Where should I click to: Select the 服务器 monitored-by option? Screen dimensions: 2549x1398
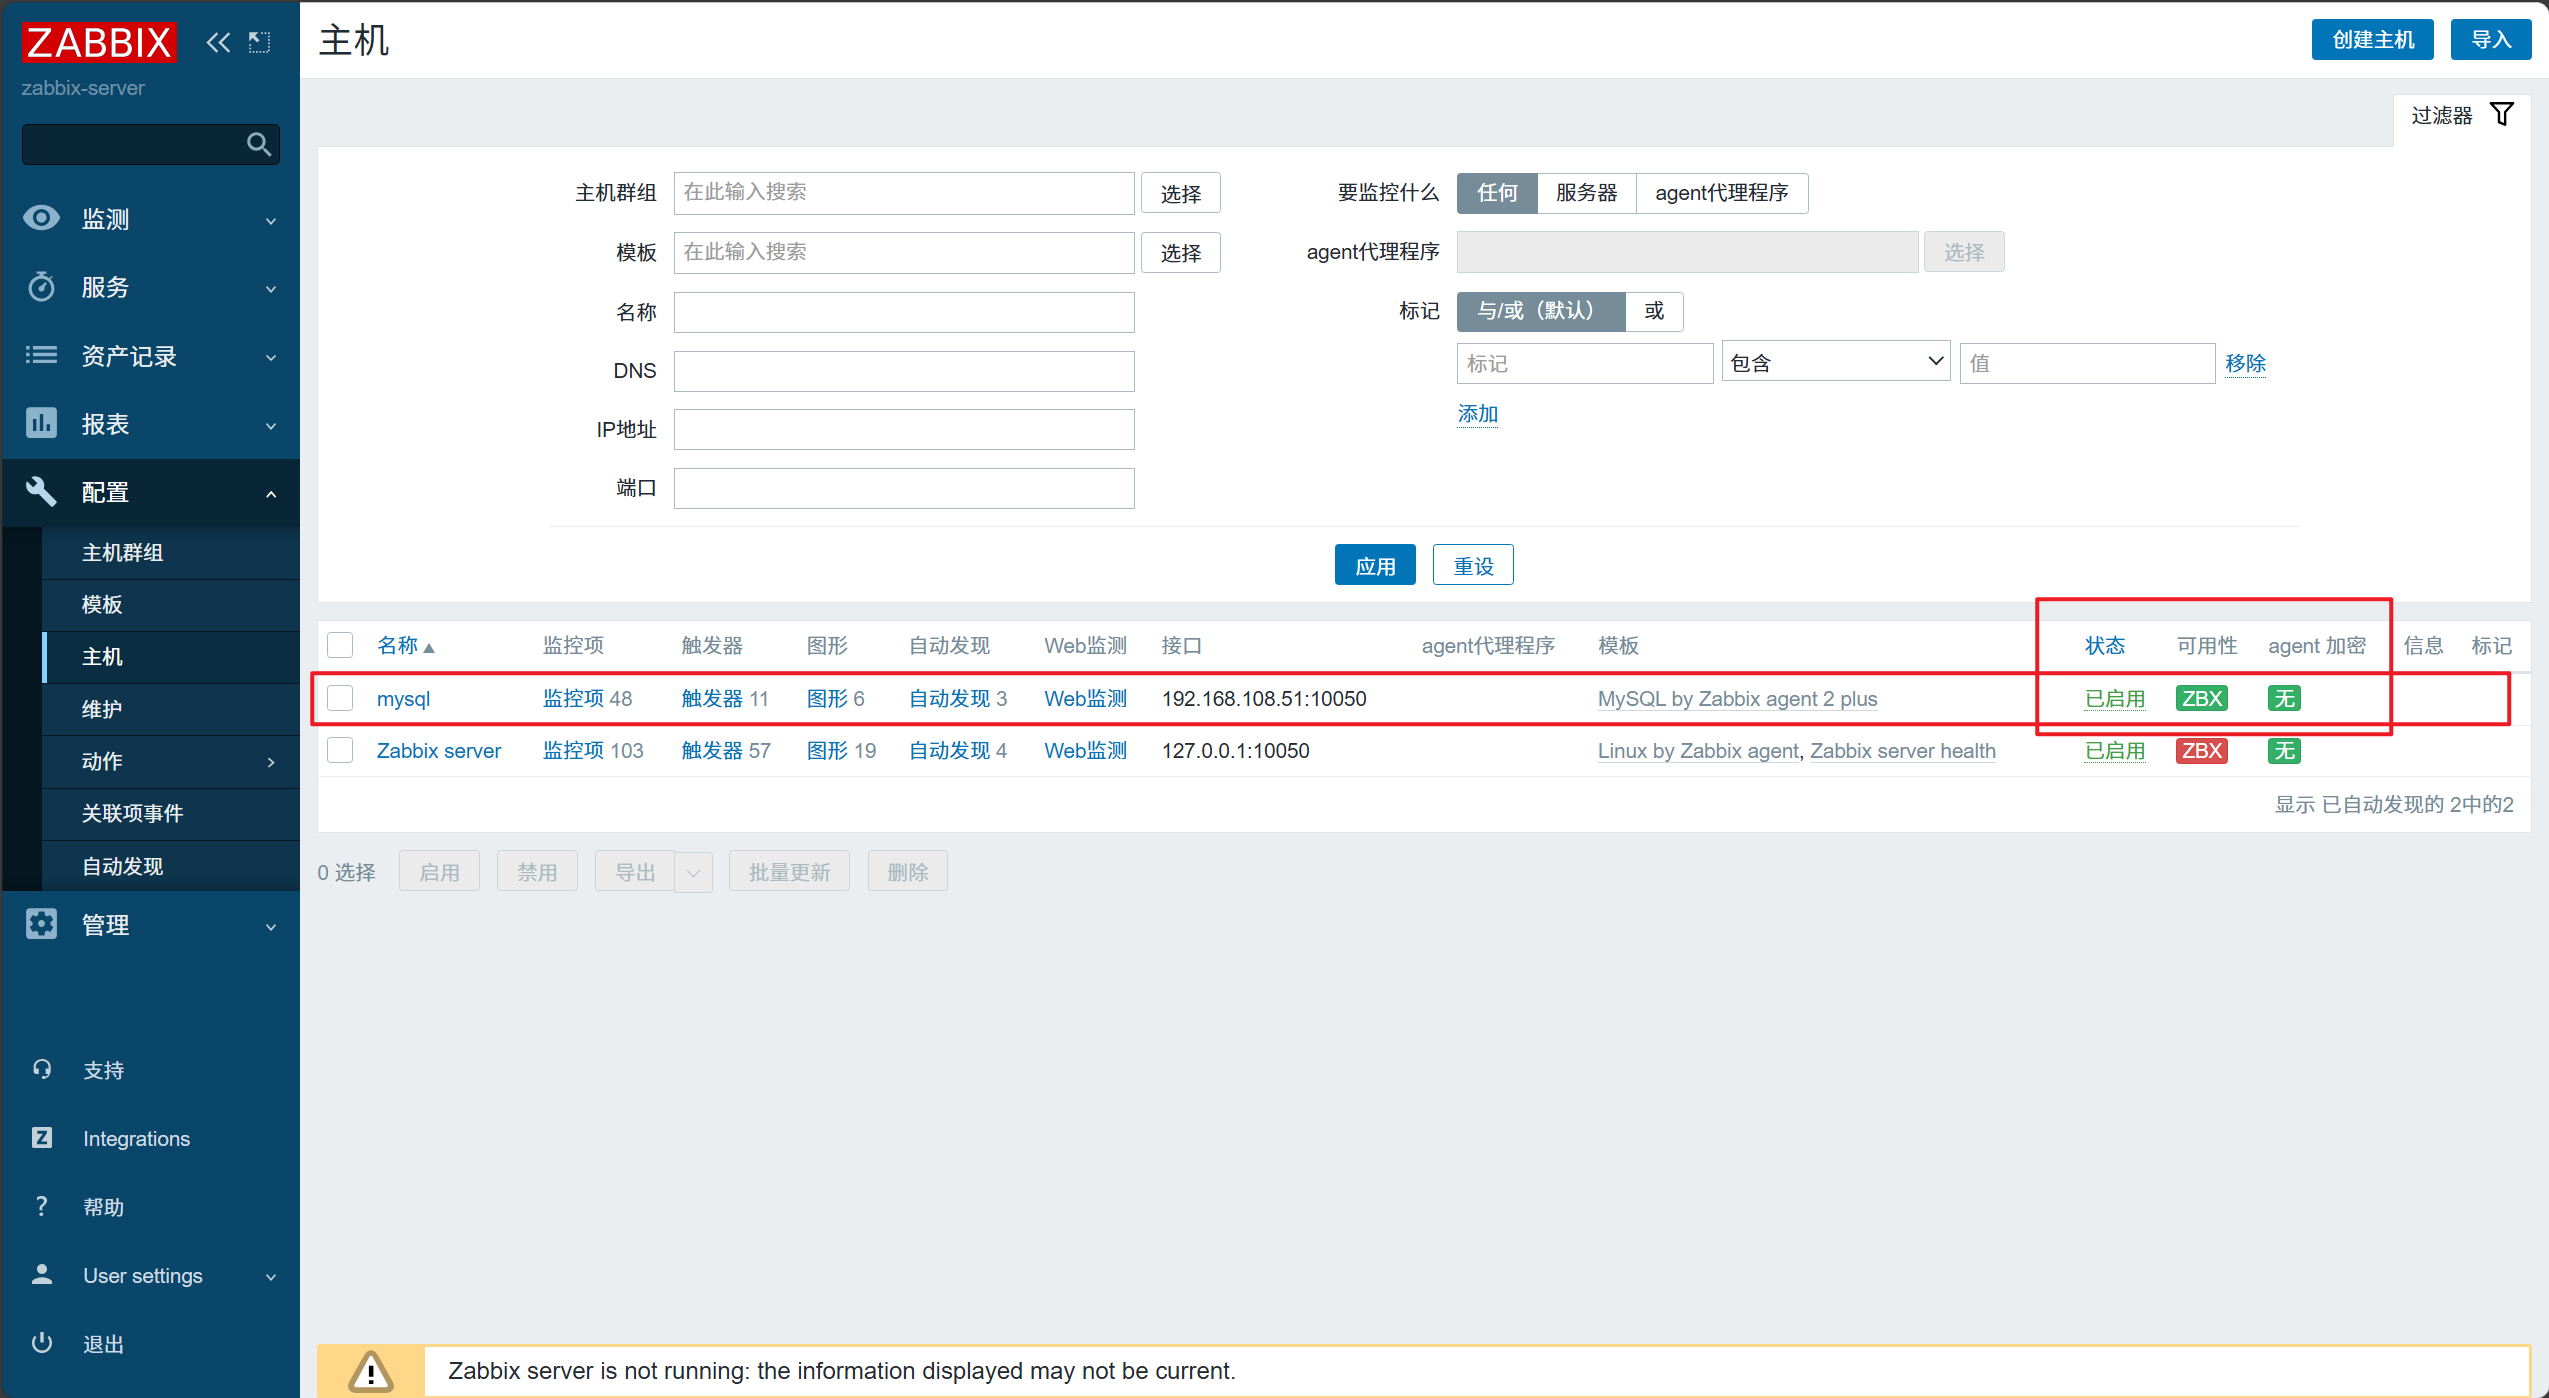(1585, 193)
